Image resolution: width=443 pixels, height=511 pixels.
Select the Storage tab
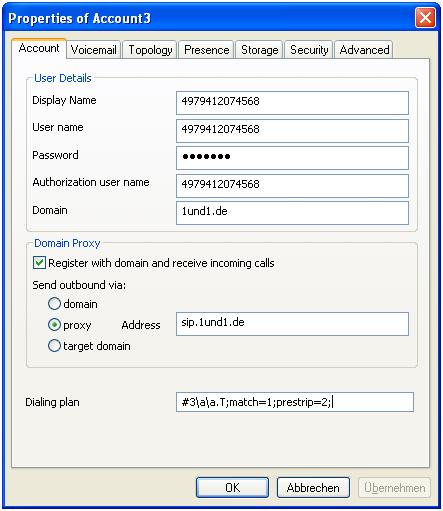[x=259, y=50]
